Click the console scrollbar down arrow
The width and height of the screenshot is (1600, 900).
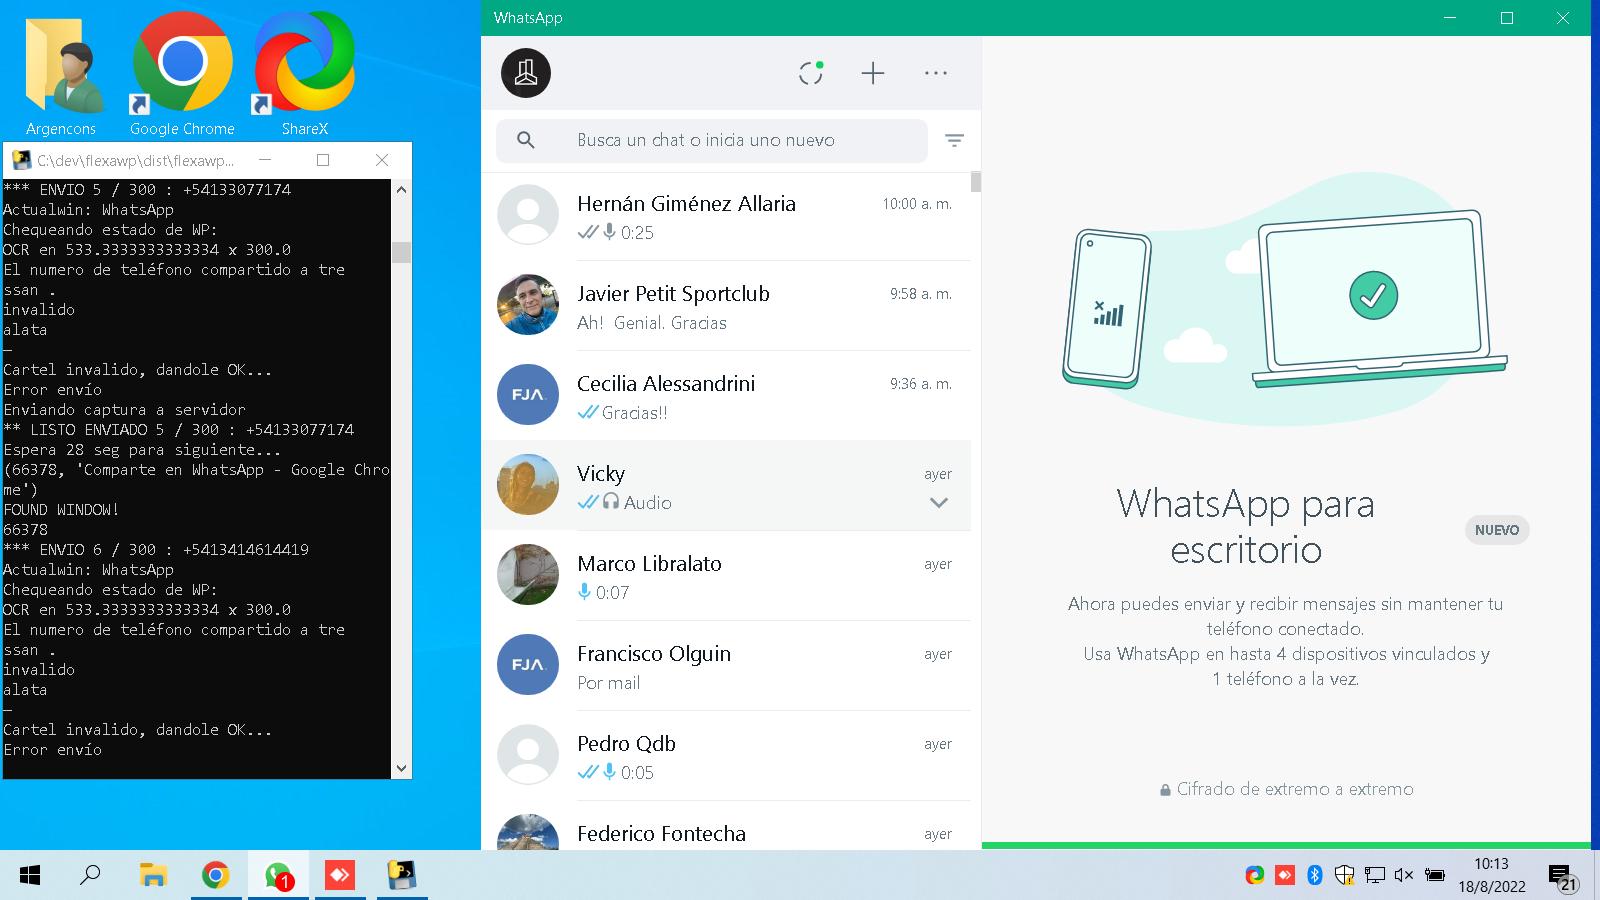tap(401, 769)
